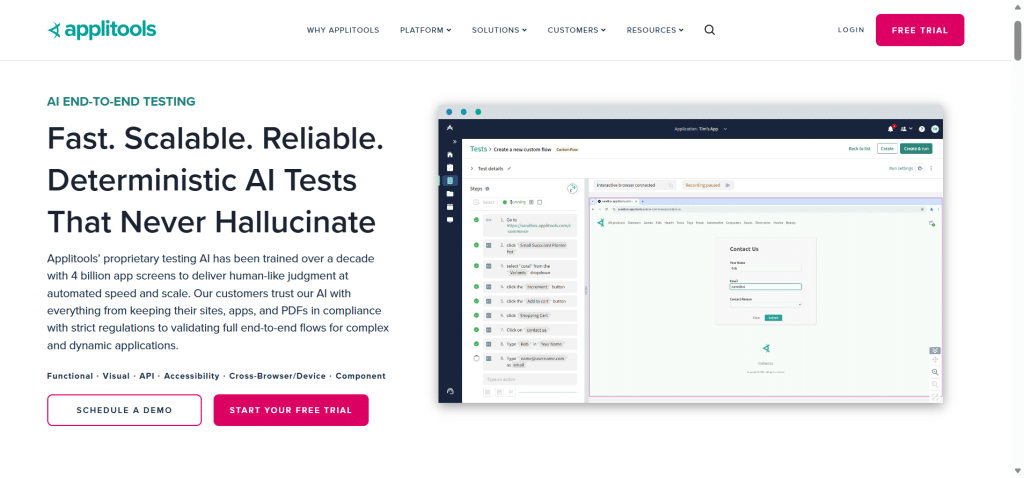Click the Applitools logo in the demo app's dark sidebar
Image resolution: width=1024 pixels, height=478 pixels.
click(x=450, y=127)
